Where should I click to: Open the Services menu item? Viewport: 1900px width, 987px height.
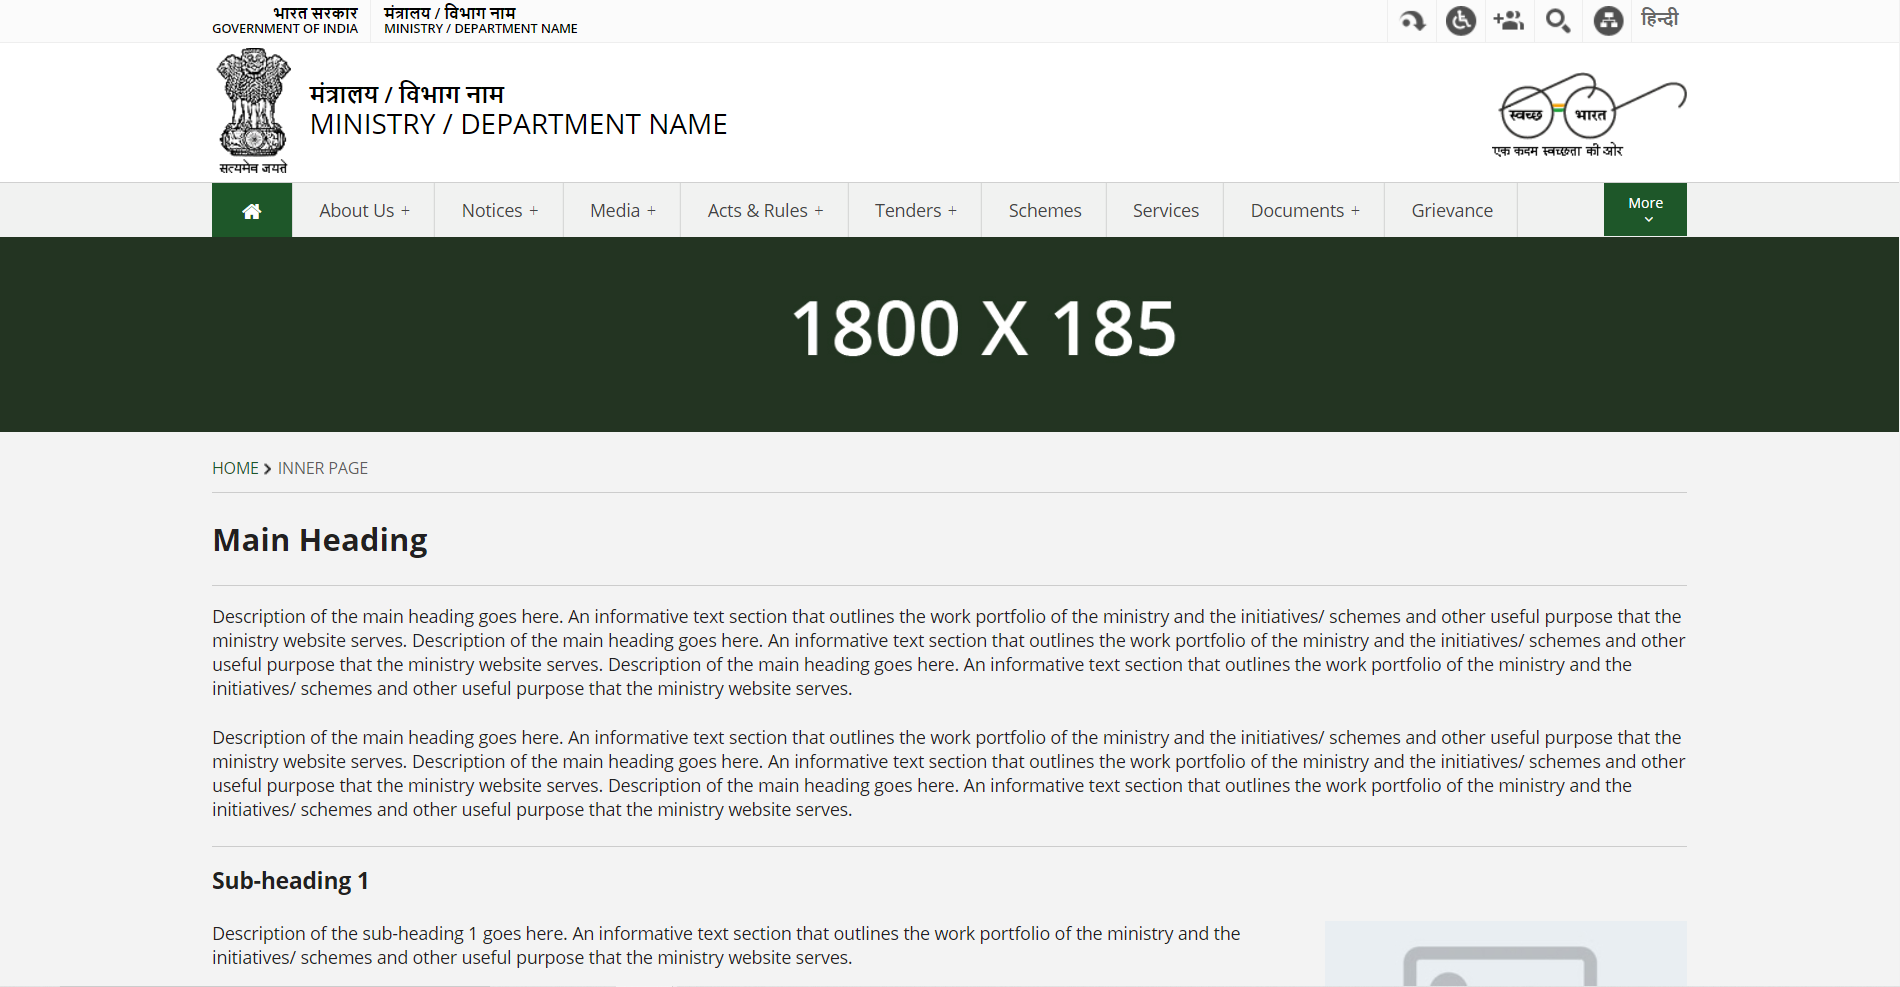pyautogui.click(x=1165, y=211)
